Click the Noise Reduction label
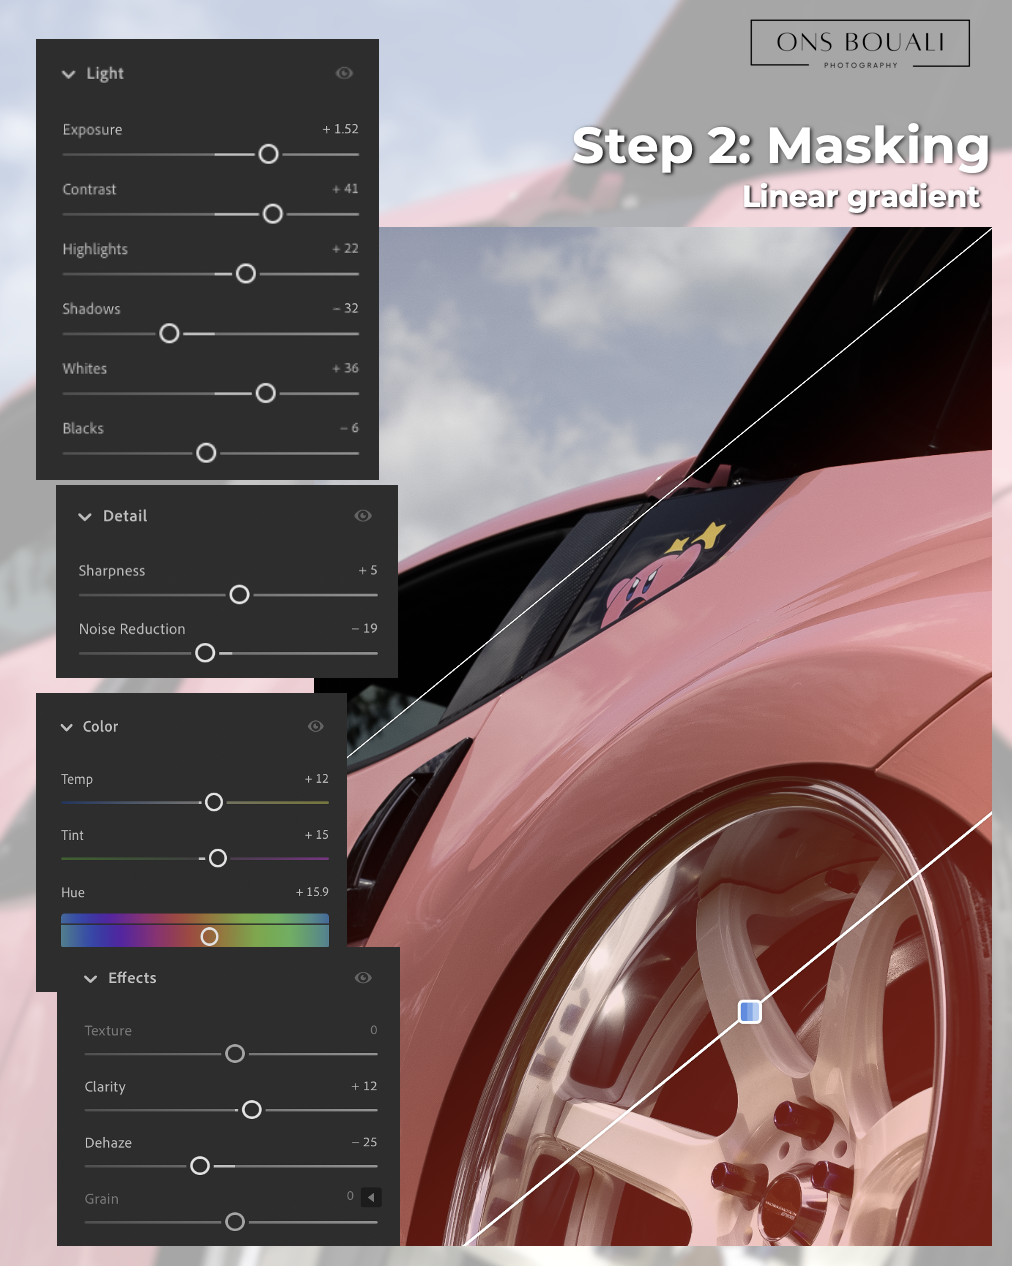Screen dimensions: 1012x1266 pyautogui.click(x=132, y=629)
